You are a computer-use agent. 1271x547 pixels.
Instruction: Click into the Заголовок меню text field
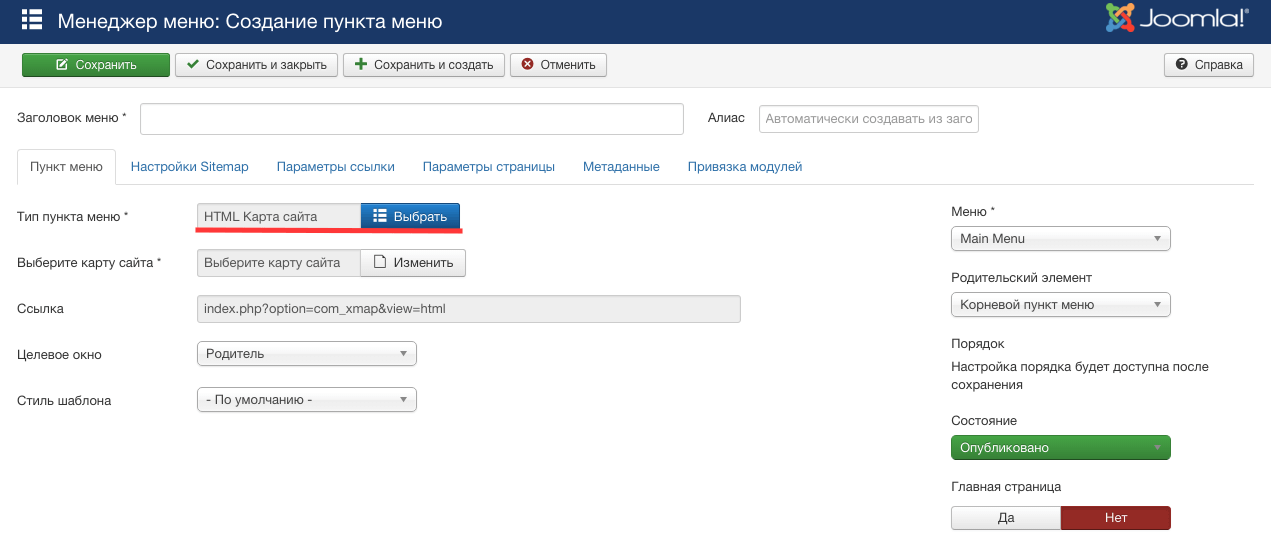tap(411, 118)
